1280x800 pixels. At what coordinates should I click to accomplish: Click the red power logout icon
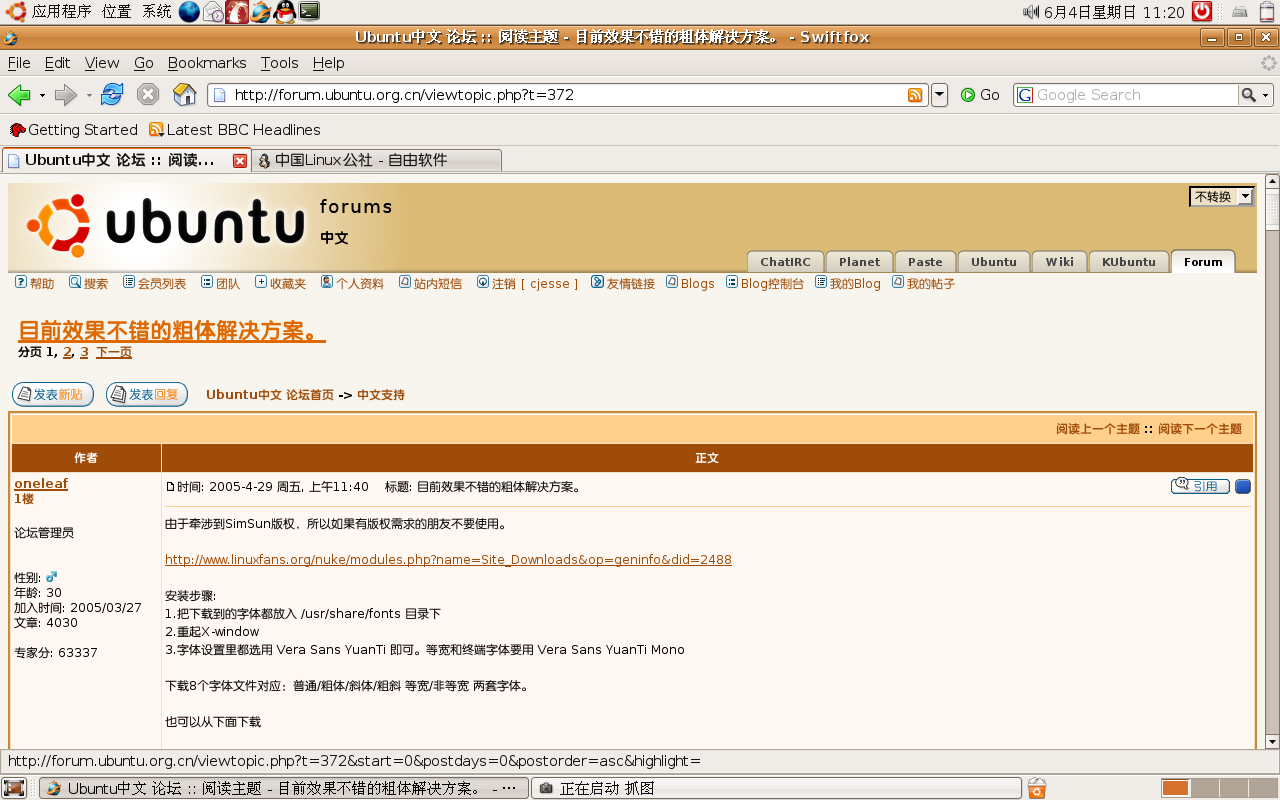click(x=1202, y=12)
